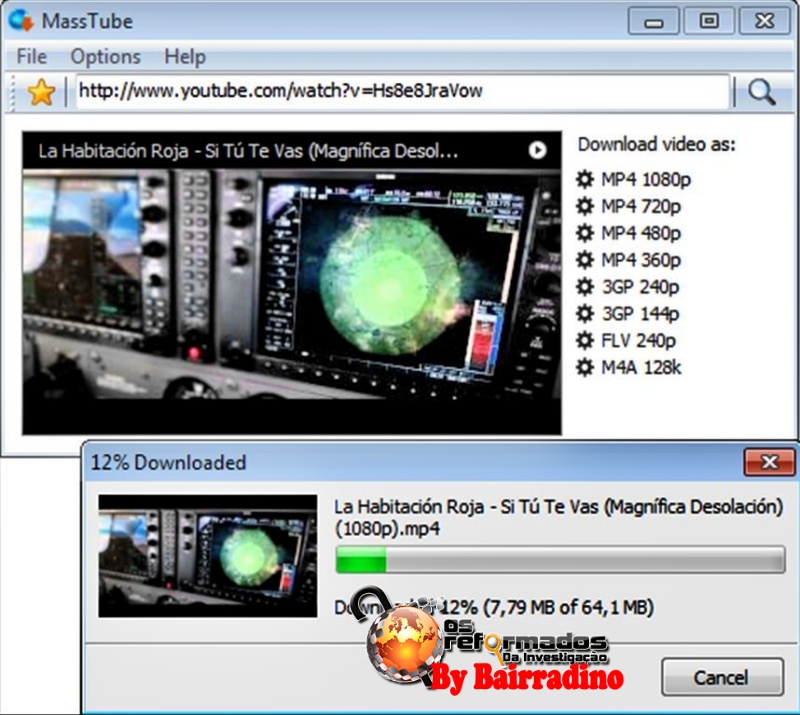Download video as MP4 720p
This screenshot has width=800, height=715.
[x=641, y=207]
